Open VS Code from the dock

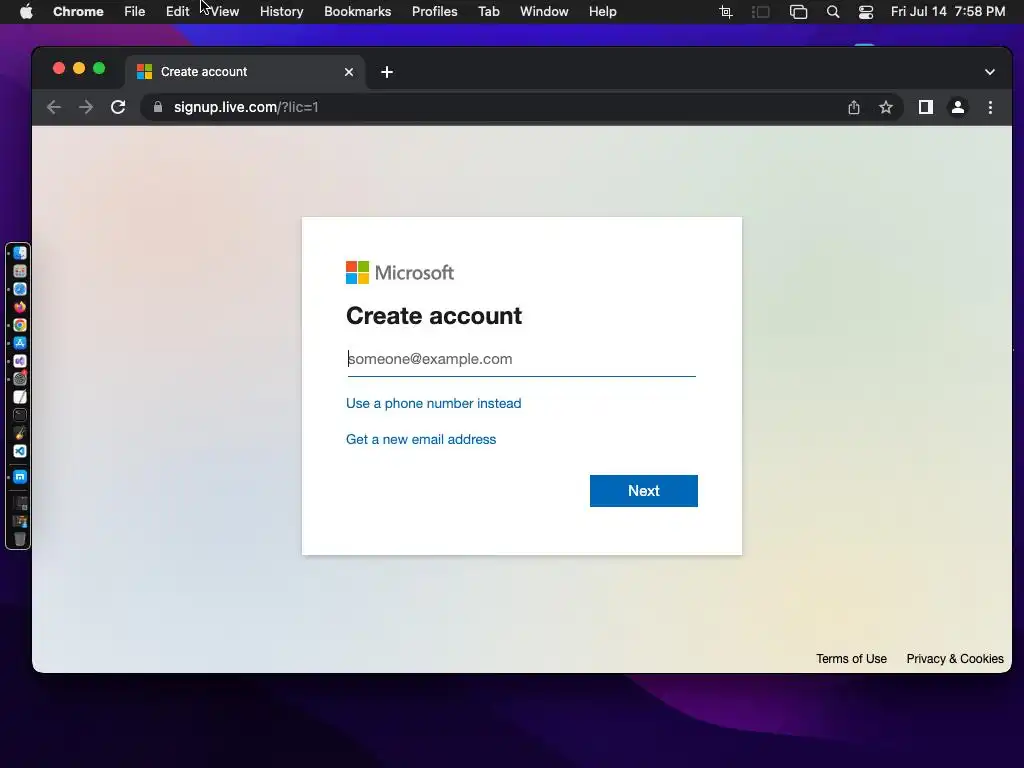[20, 451]
